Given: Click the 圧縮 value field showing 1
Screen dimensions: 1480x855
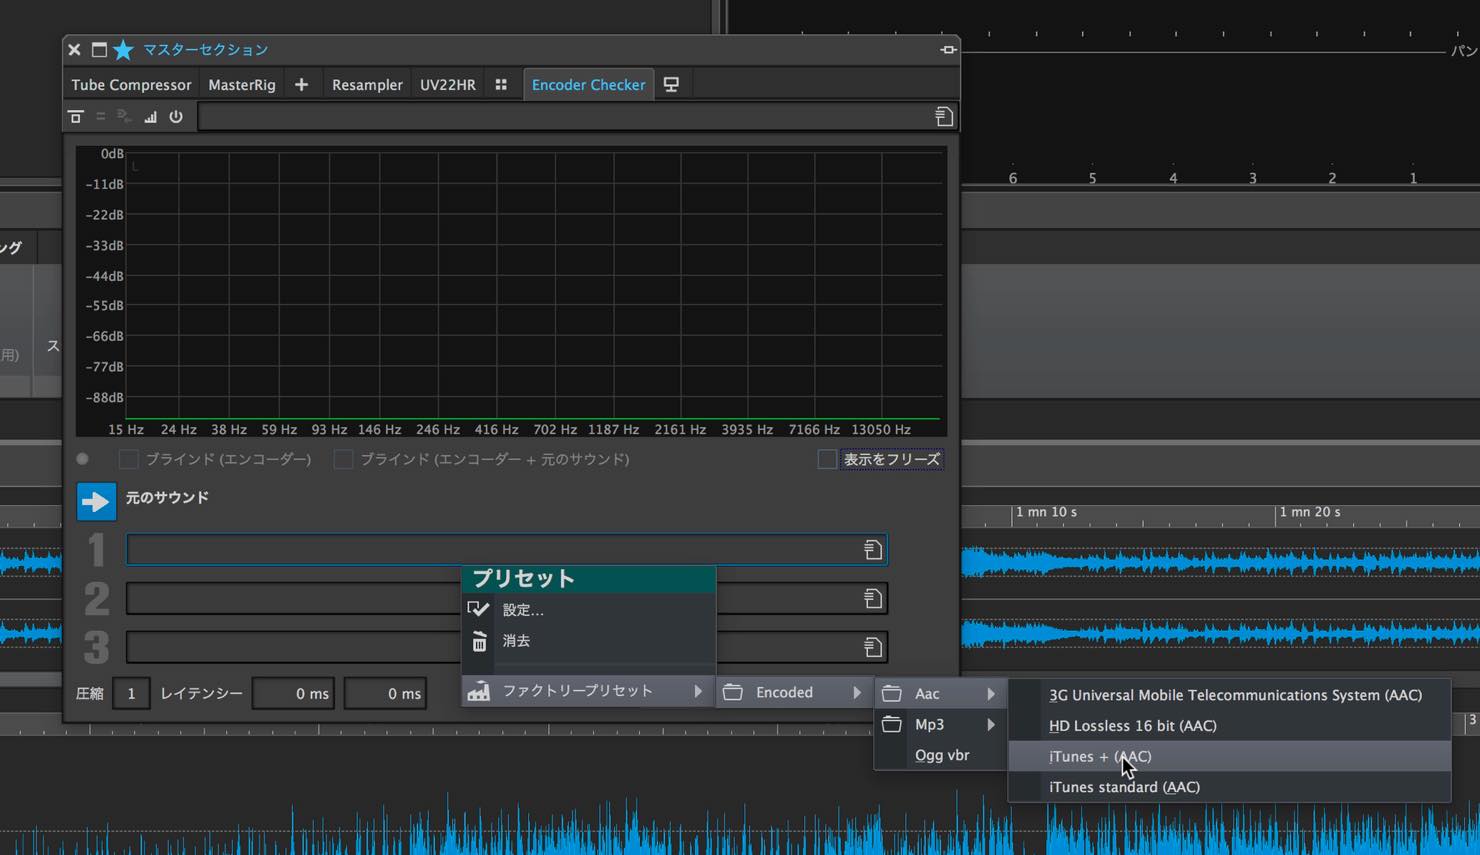Looking at the screenshot, I should (x=131, y=693).
